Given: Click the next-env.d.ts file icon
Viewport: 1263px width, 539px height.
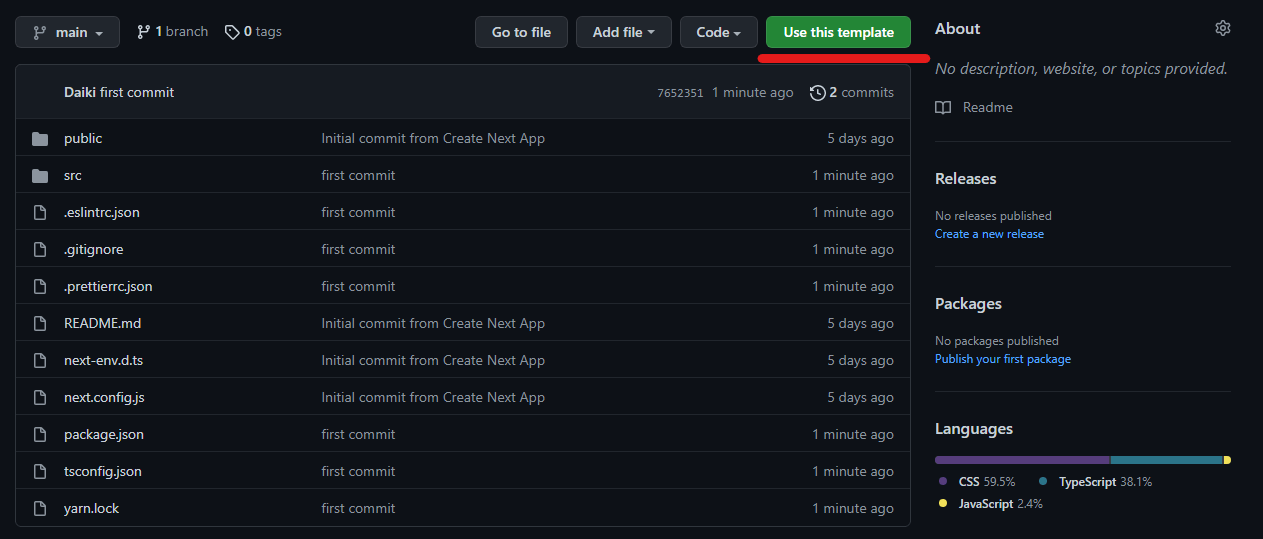Looking at the screenshot, I should click(x=40, y=360).
